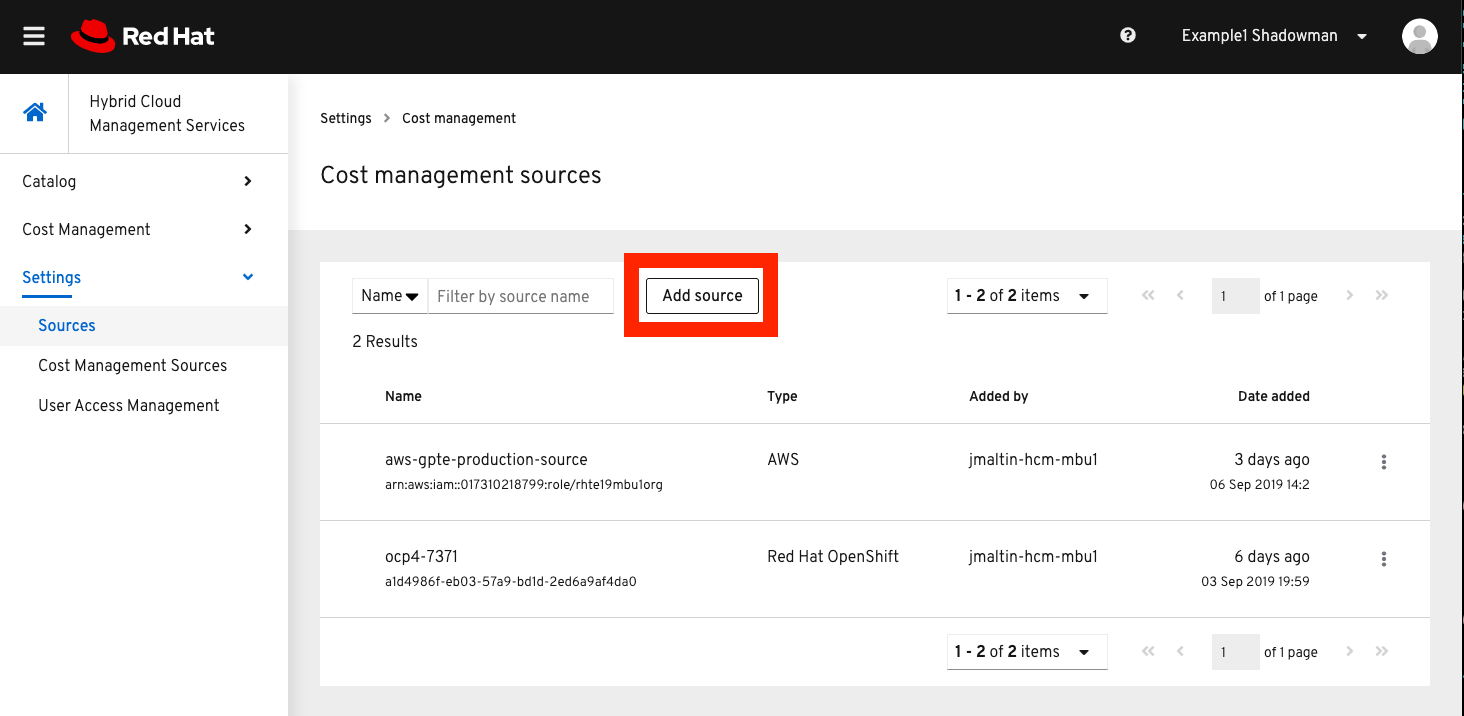Image resolution: width=1464 pixels, height=716 pixels.
Task: Open the hamburger navigation menu
Action: [x=34, y=36]
